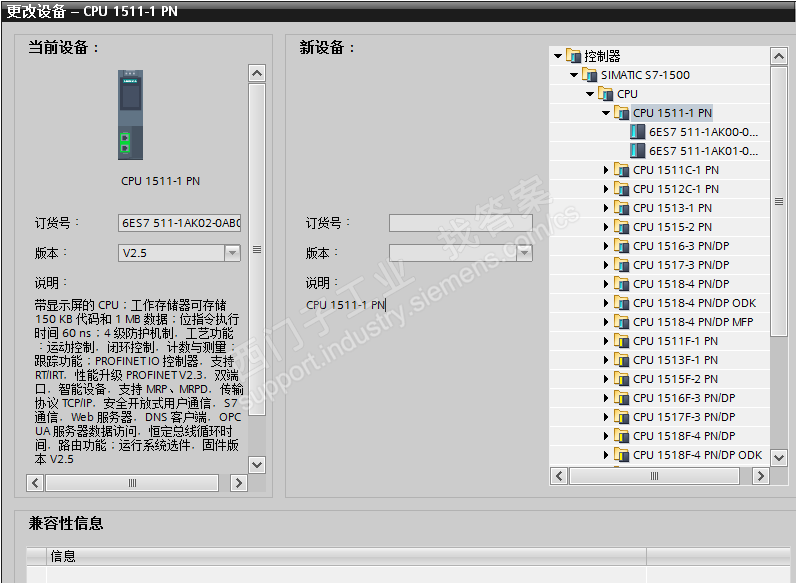Collapse the CPU tree node
796x583 pixels.
point(590,94)
